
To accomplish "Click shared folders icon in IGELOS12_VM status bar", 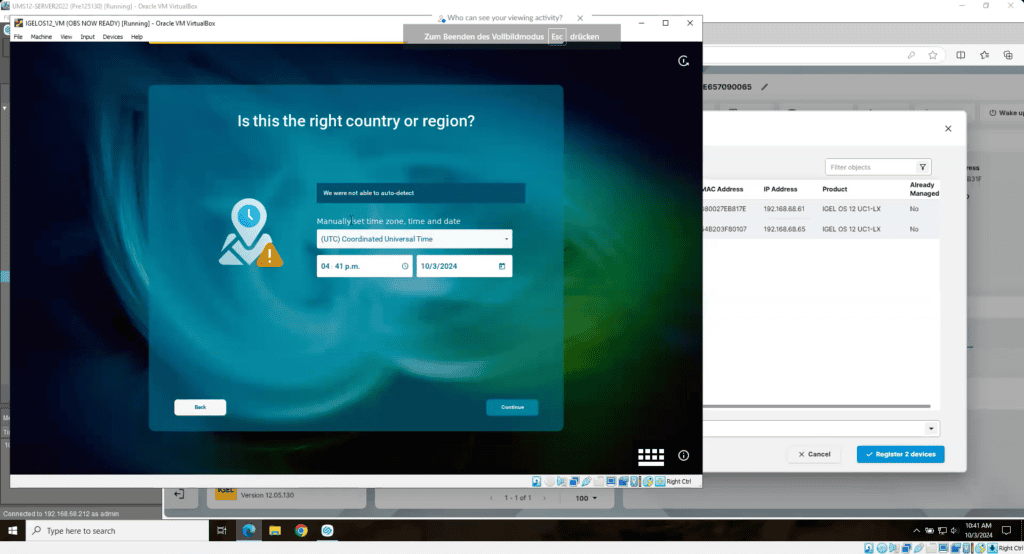I will (x=598, y=481).
